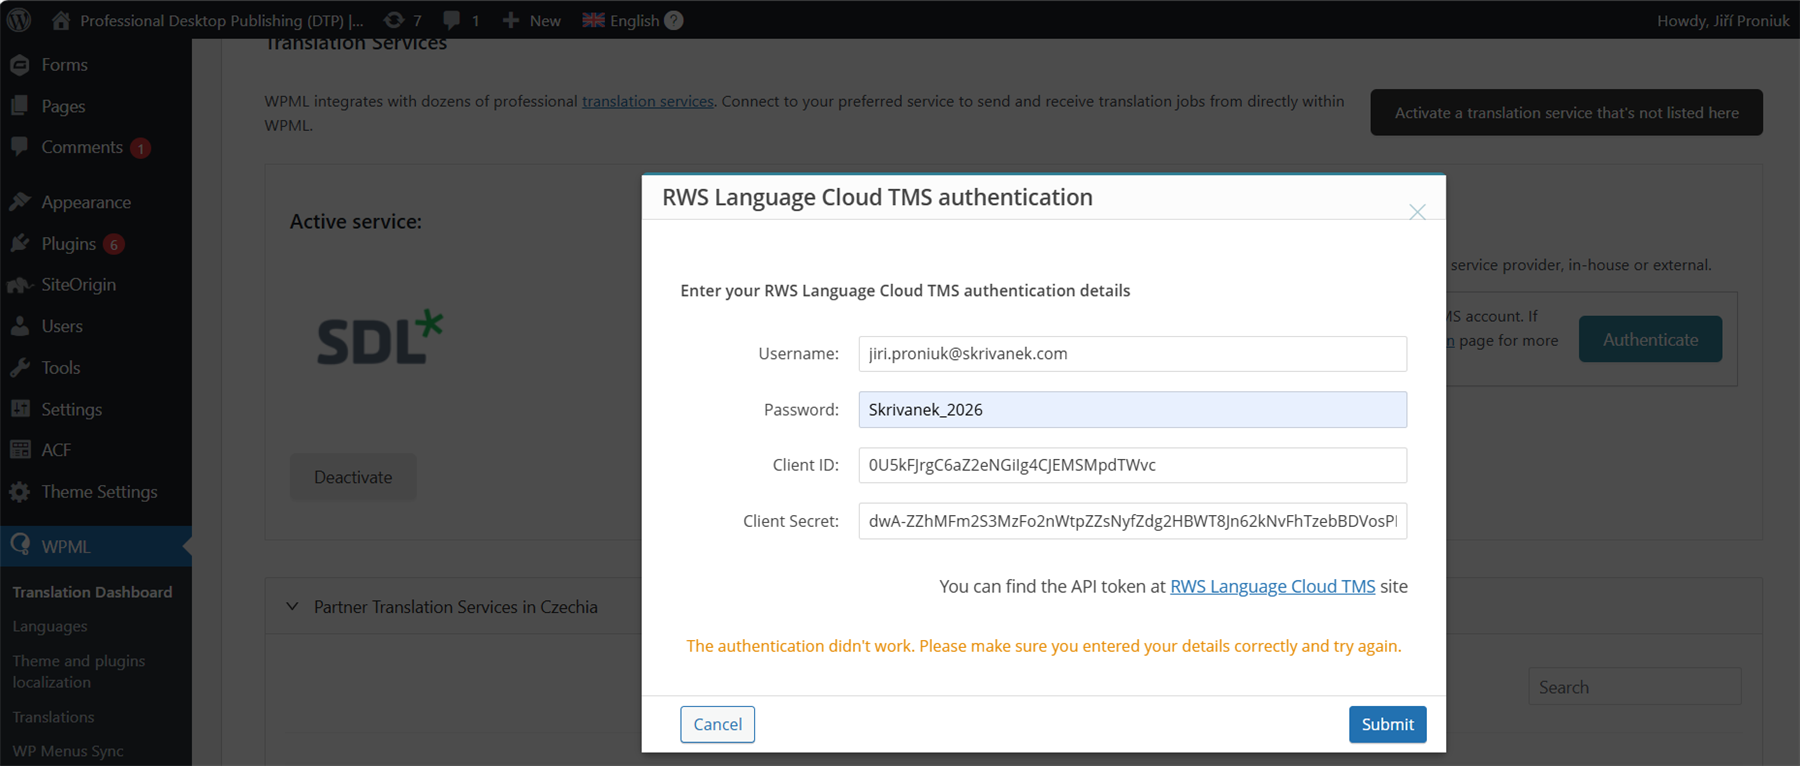Click the Search box for services
The height and width of the screenshot is (766, 1800).
pyautogui.click(x=1634, y=687)
